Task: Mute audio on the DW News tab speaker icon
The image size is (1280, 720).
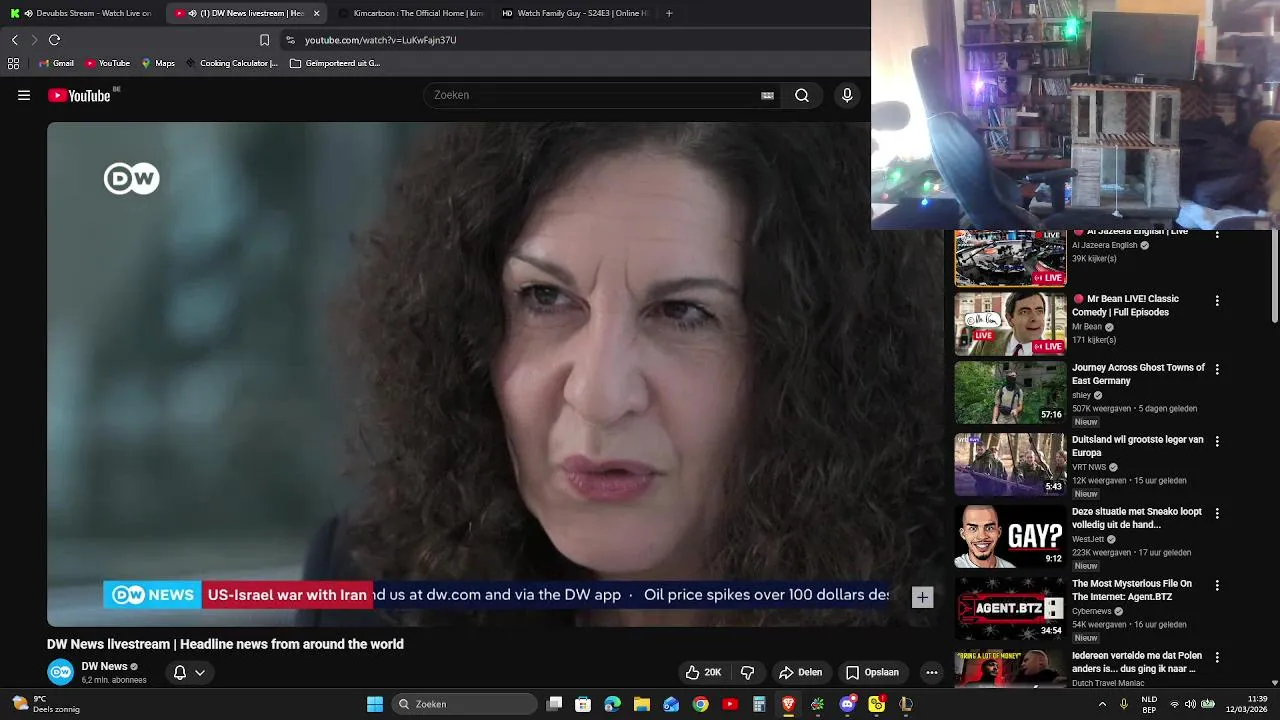Action: tap(192, 13)
